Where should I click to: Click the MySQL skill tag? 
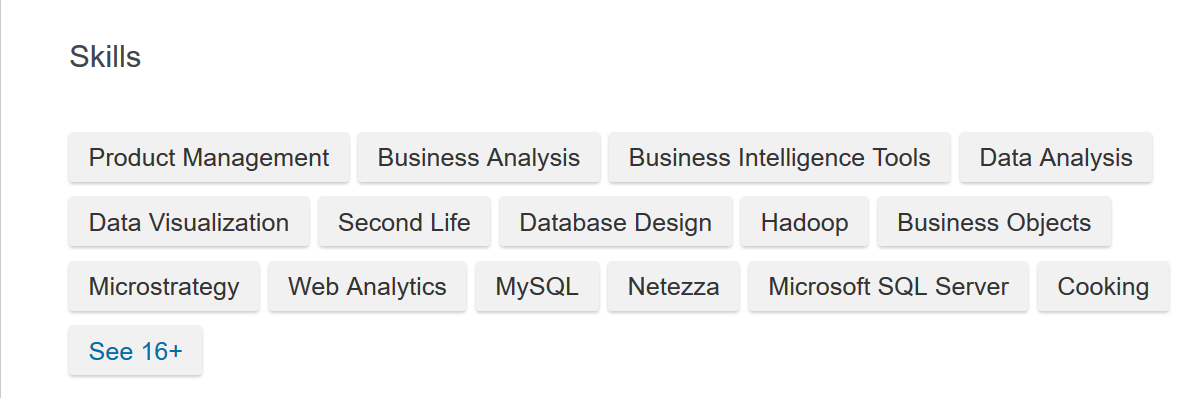537,287
